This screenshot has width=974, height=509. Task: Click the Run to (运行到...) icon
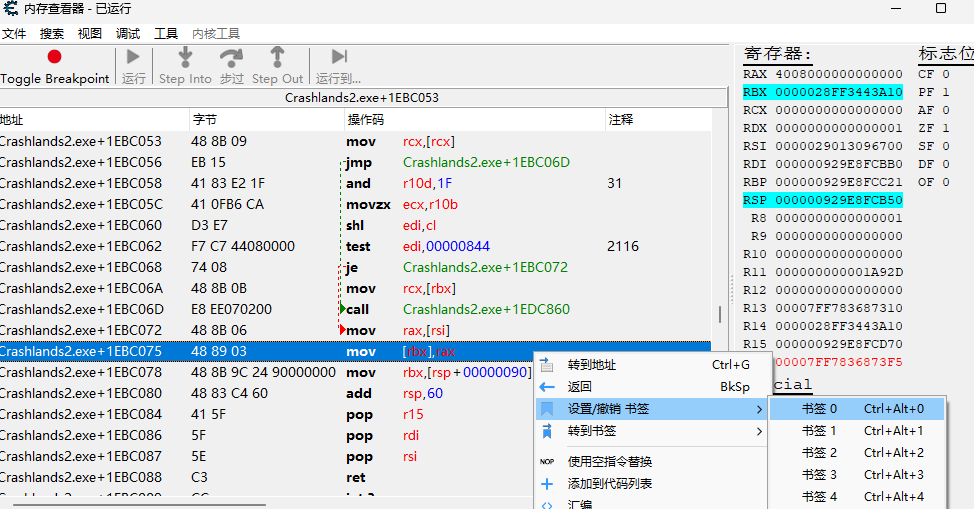[x=339, y=57]
